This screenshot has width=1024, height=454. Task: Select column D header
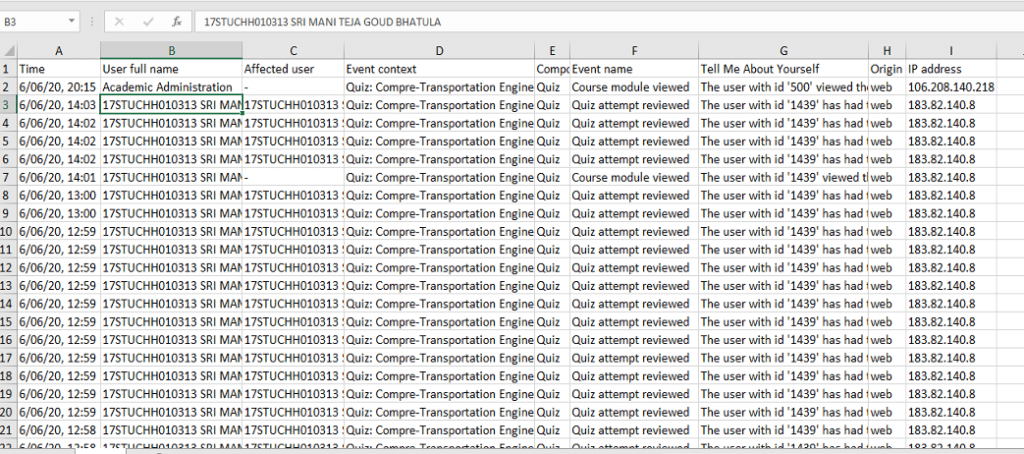click(439, 51)
